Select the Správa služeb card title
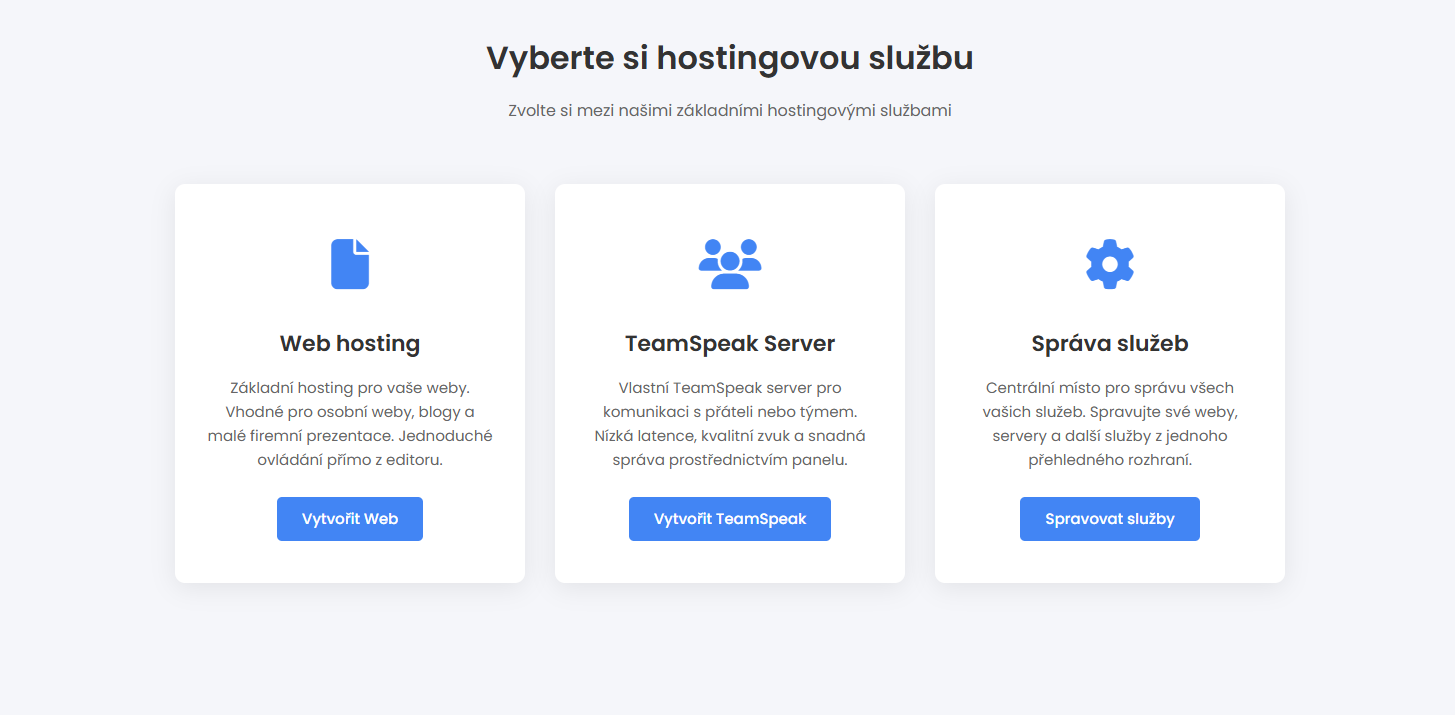Viewport: 1455px width, 715px height. pos(1110,343)
